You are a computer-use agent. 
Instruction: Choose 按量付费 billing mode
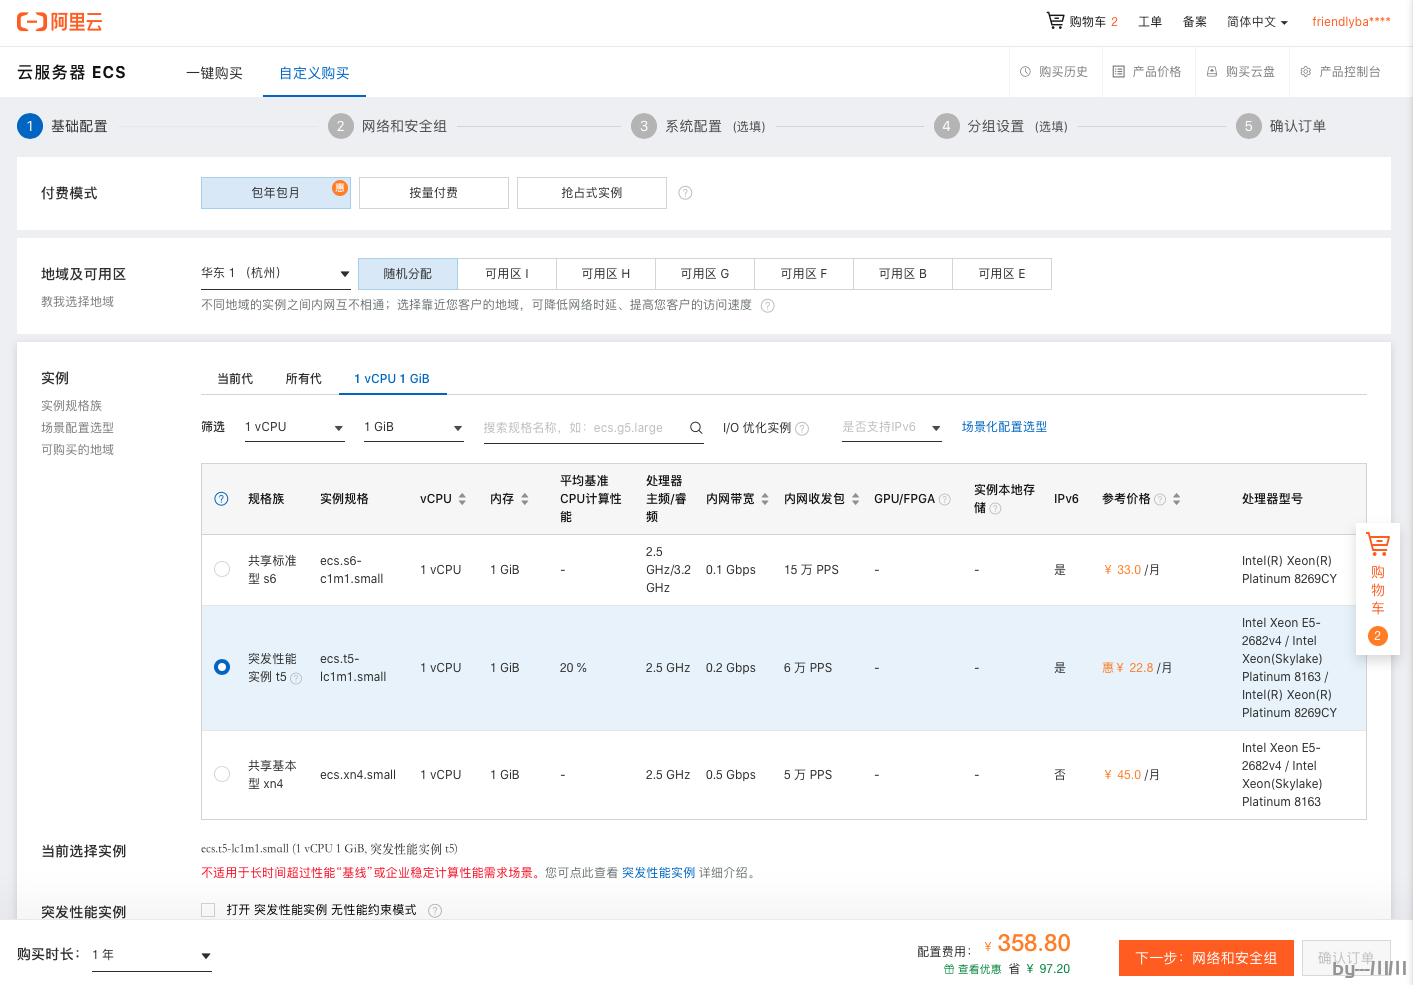click(434, 193)
